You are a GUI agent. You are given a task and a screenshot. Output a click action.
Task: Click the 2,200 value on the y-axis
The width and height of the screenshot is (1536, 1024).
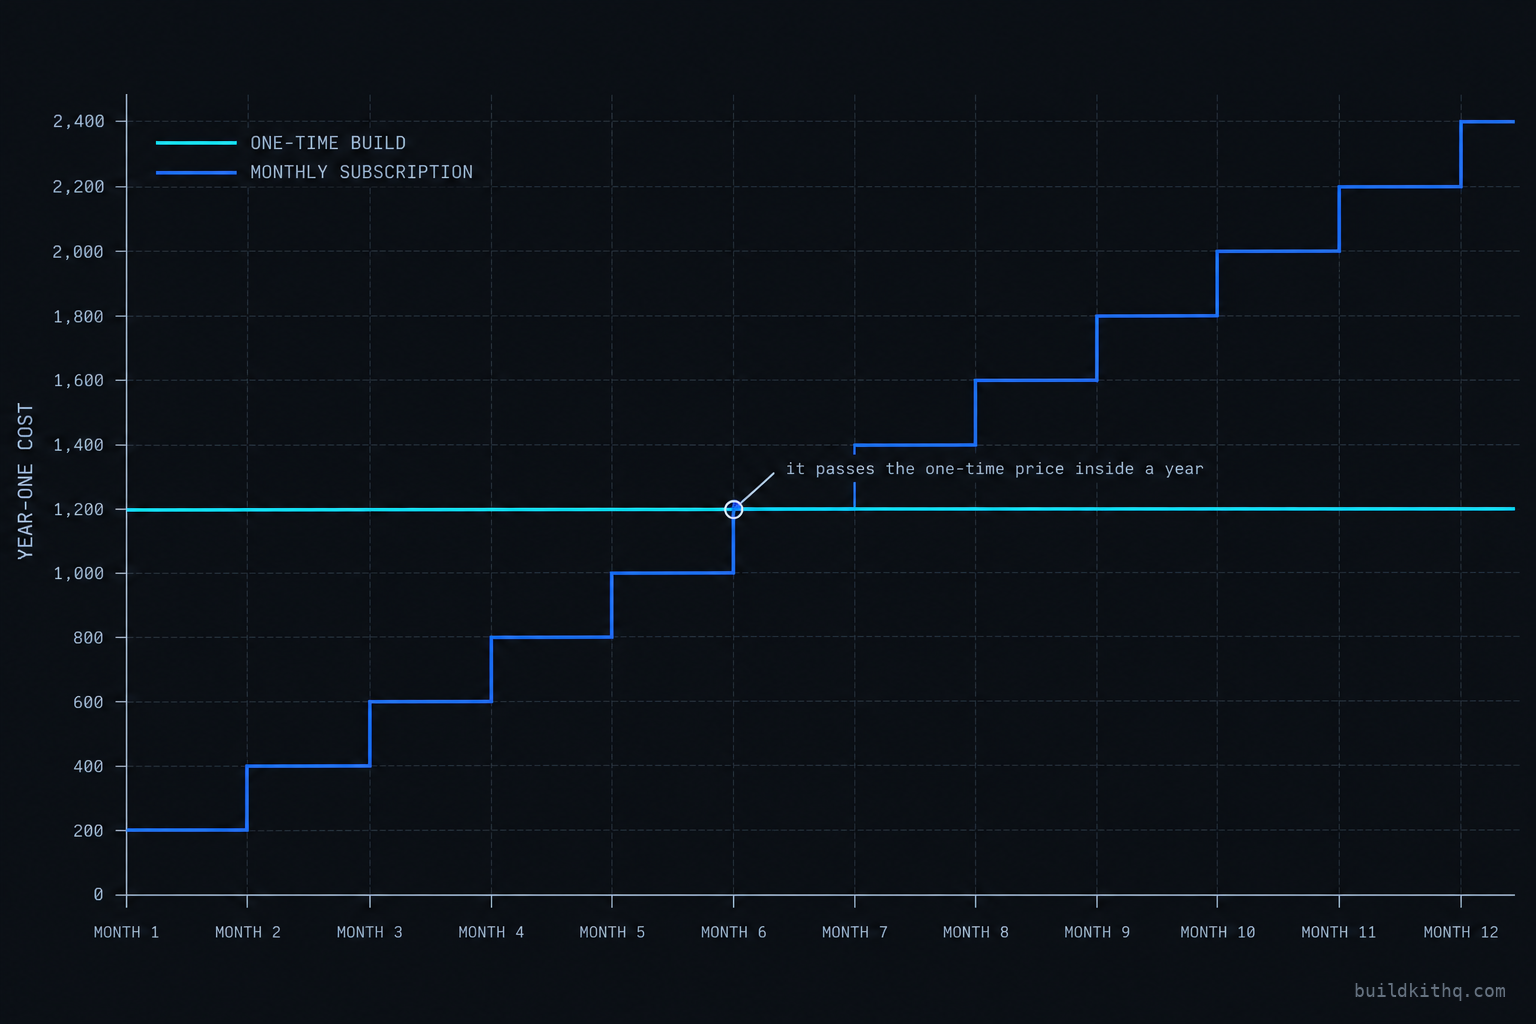tap(78, 186)
